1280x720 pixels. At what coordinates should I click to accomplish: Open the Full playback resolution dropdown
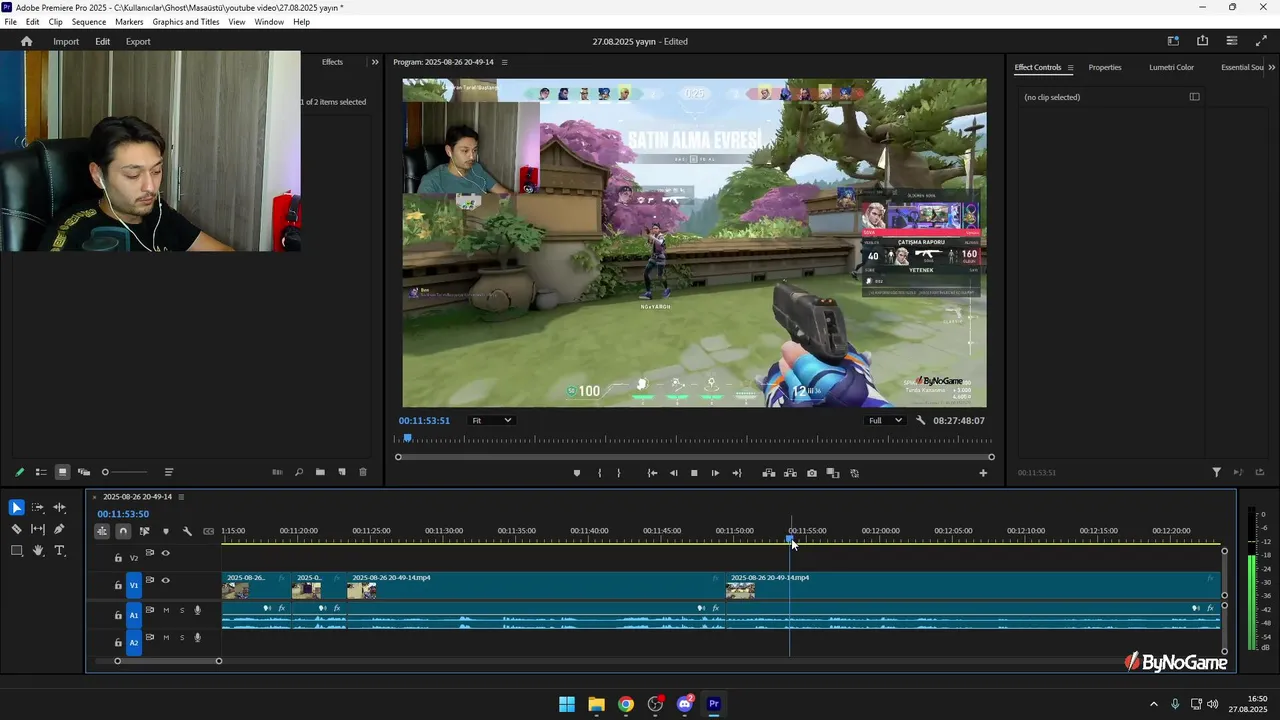tap(885, 421)
